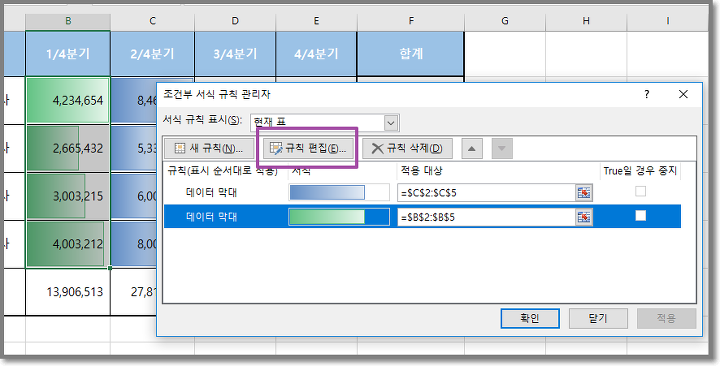Click the help question mark in dialog
The image size is (720, 366).
tap(647, 95)
